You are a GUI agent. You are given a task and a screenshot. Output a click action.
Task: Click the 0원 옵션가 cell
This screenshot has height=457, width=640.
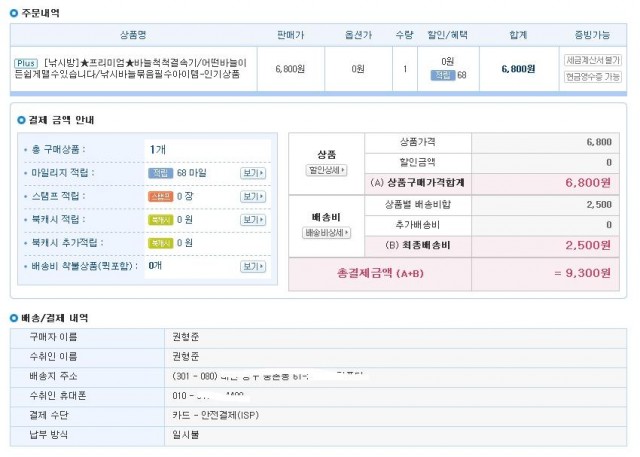(x=358, y=69)
